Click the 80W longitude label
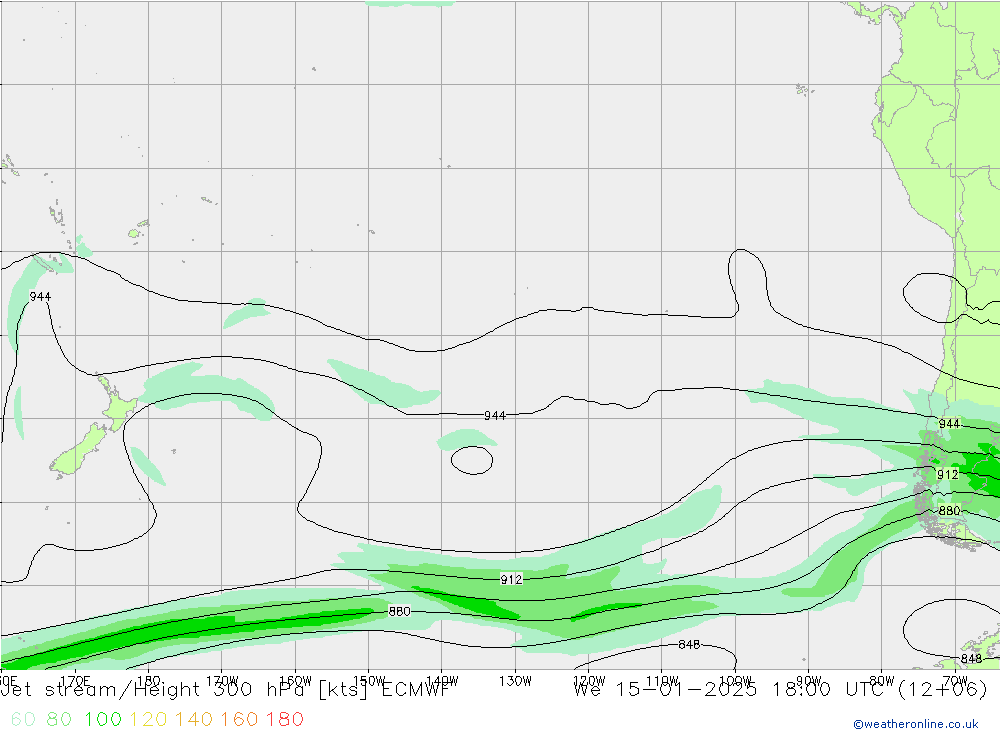1000x733 pixels. (x=882, y=681)
